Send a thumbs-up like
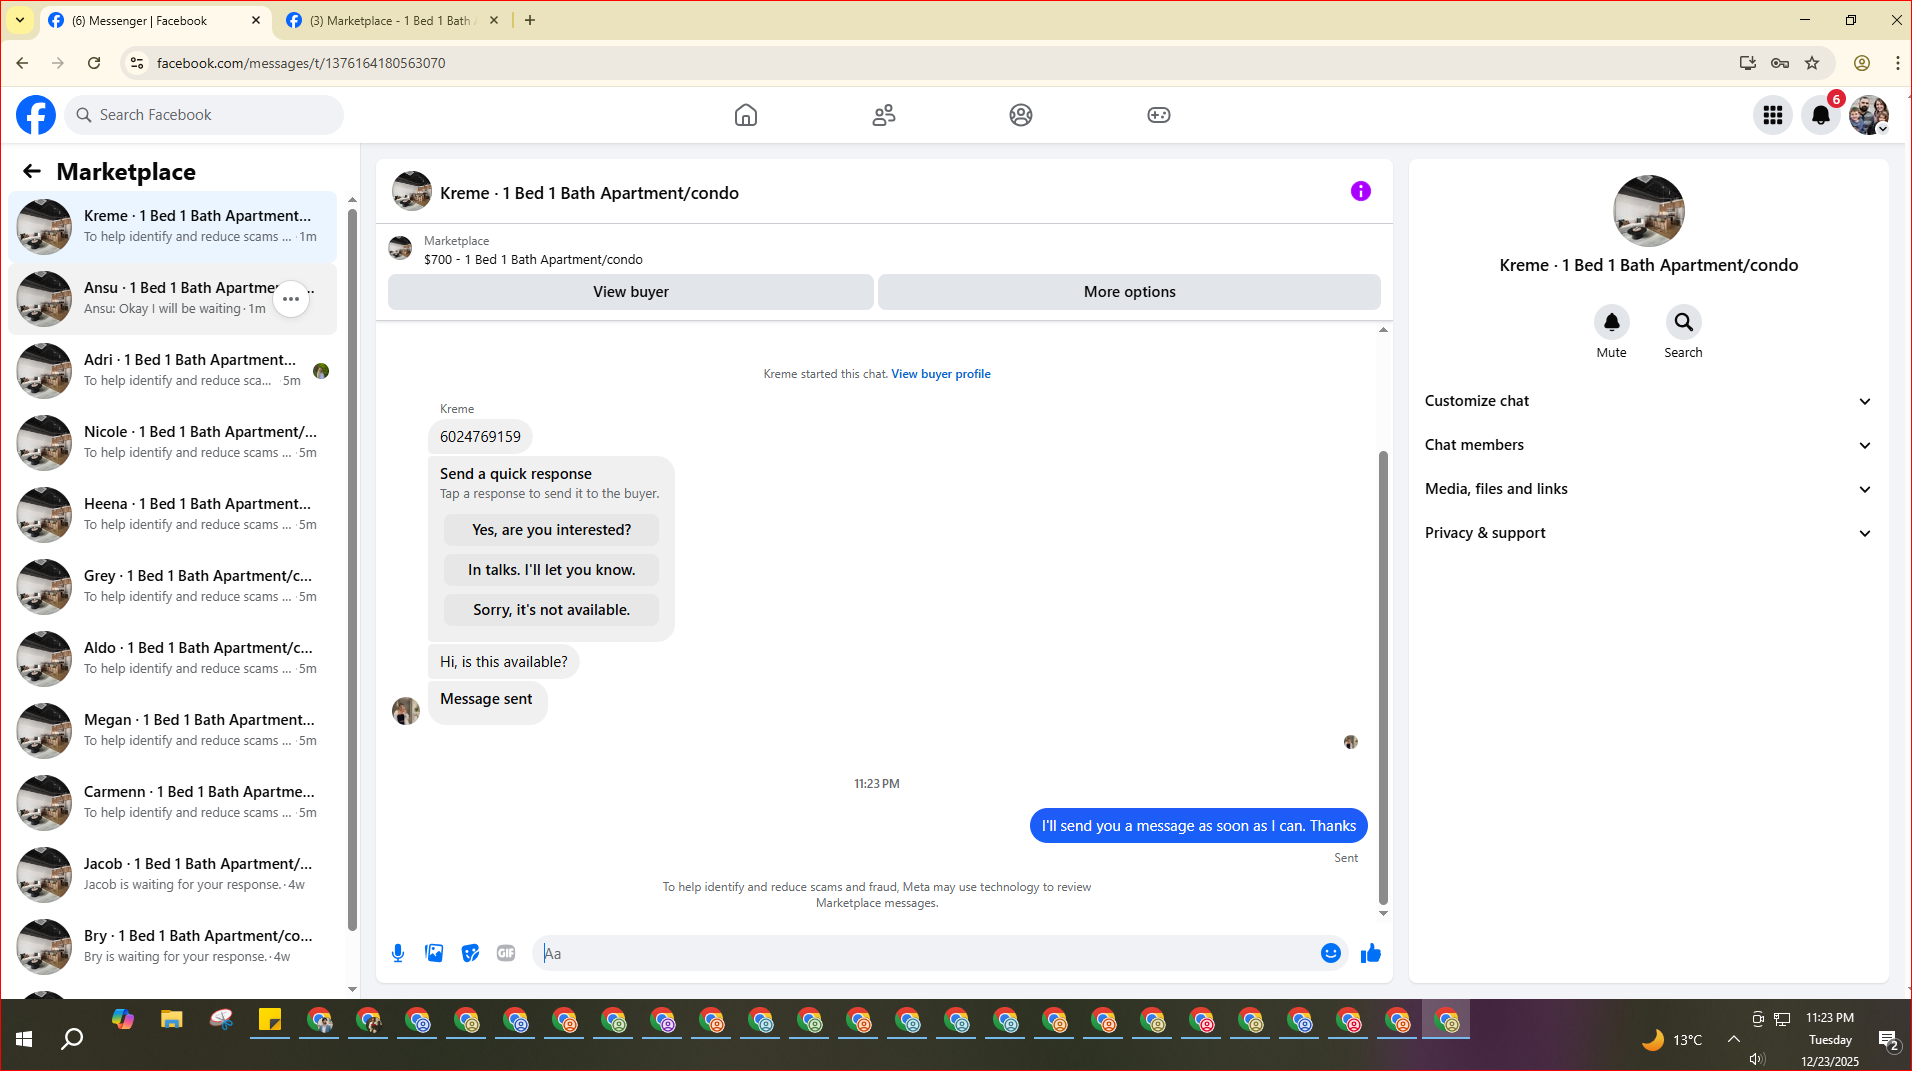Image resolution: width=1912 pixels, height=1071 pixels. (1371, 953)
